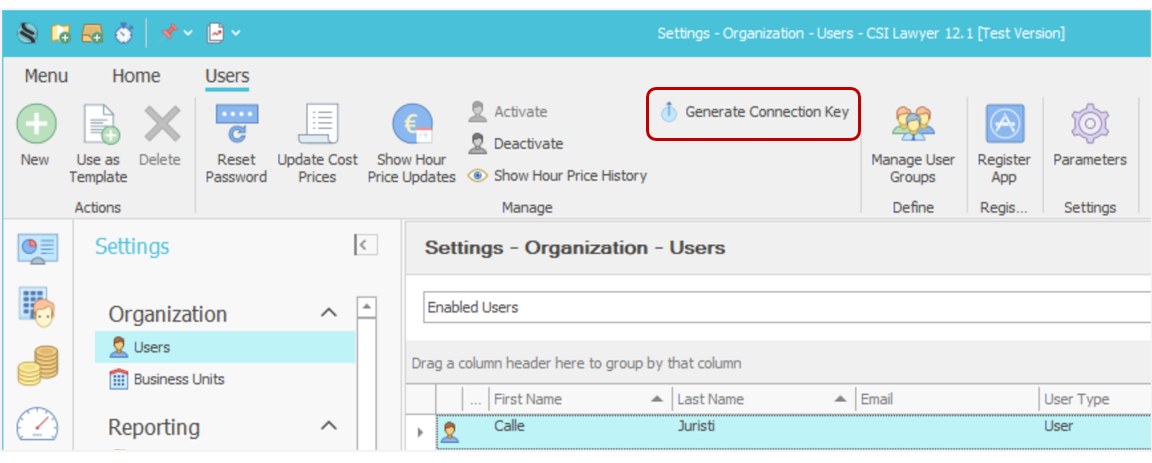Viewport: 1152px width, 463px height.
Task: Switch to the Home ribbon tab
Action: (x=136, y=76)
